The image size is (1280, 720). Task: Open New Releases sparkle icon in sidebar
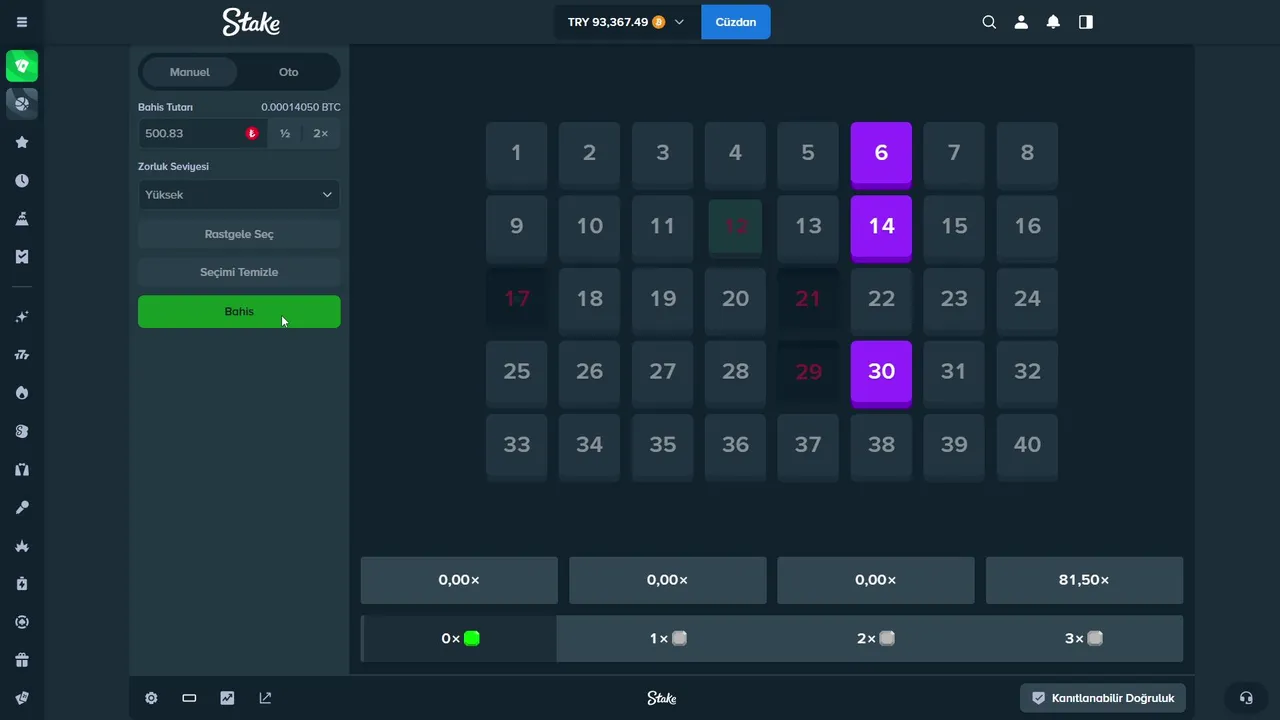point(22,317)
